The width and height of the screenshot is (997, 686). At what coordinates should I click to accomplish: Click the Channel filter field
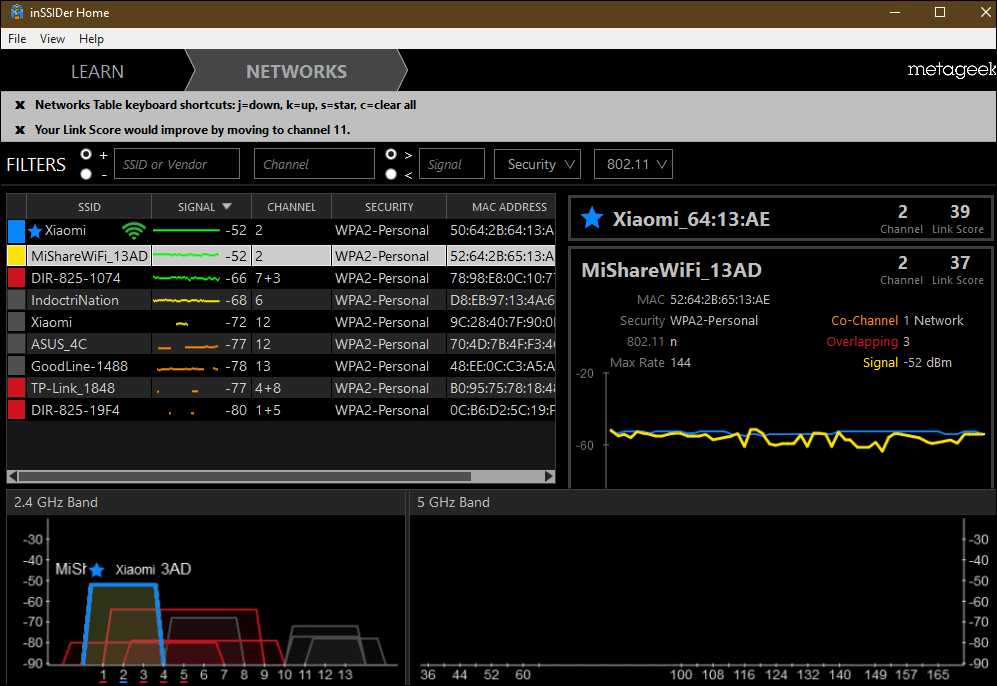point(314,164)
